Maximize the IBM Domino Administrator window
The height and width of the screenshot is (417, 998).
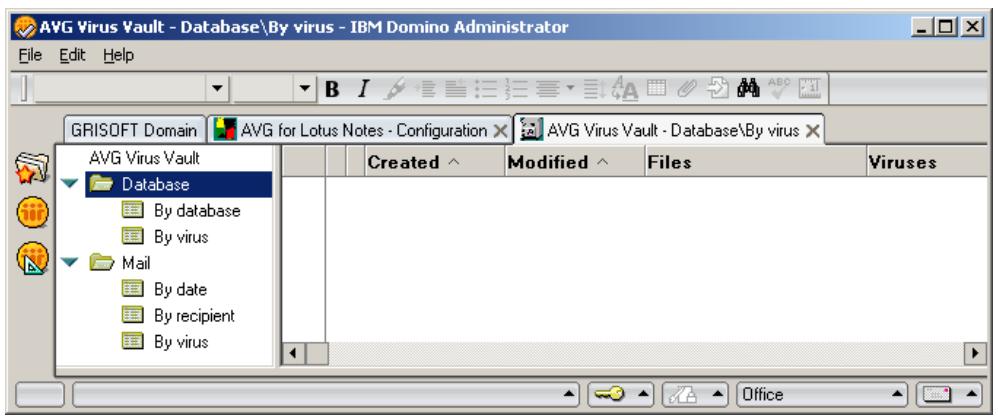click(x=948, y=27)
